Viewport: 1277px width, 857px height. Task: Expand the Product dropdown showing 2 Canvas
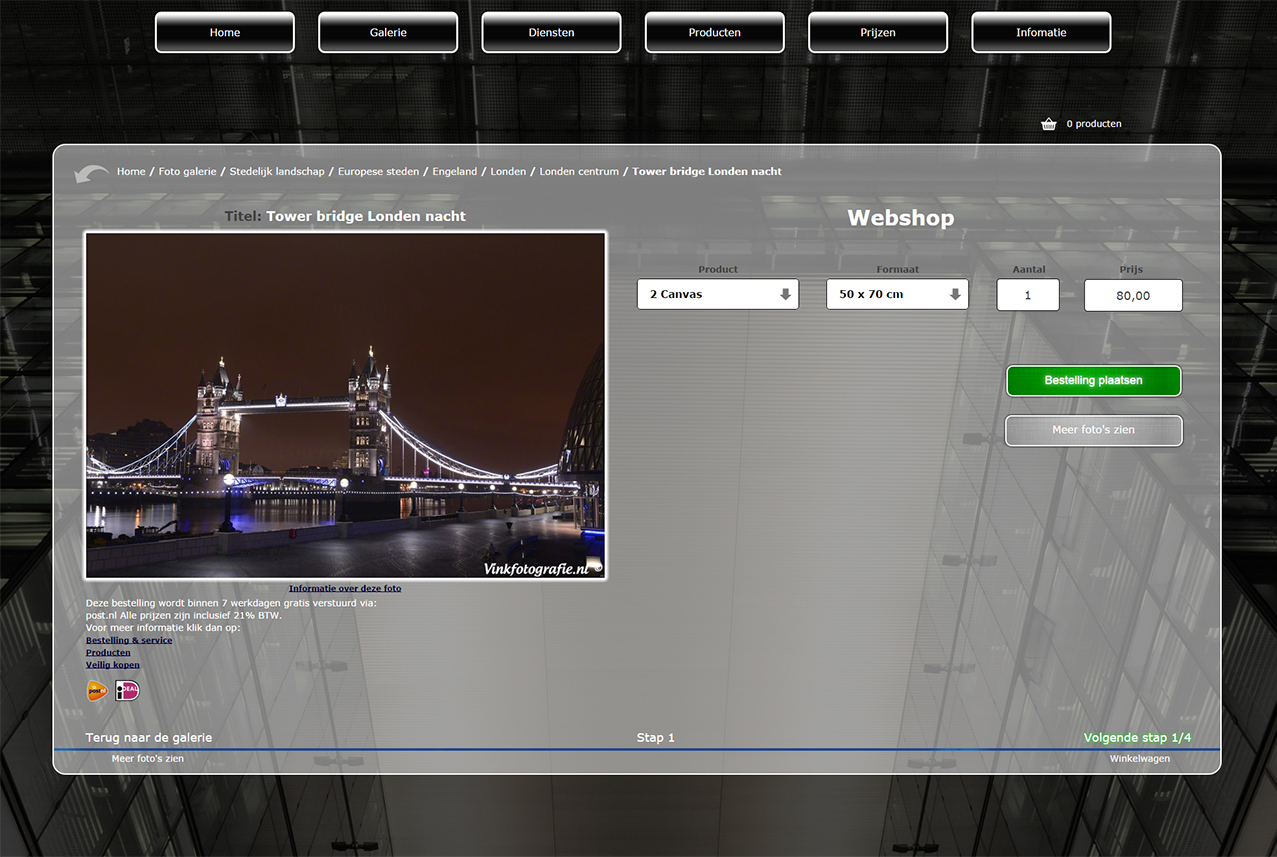click(718, 294)
